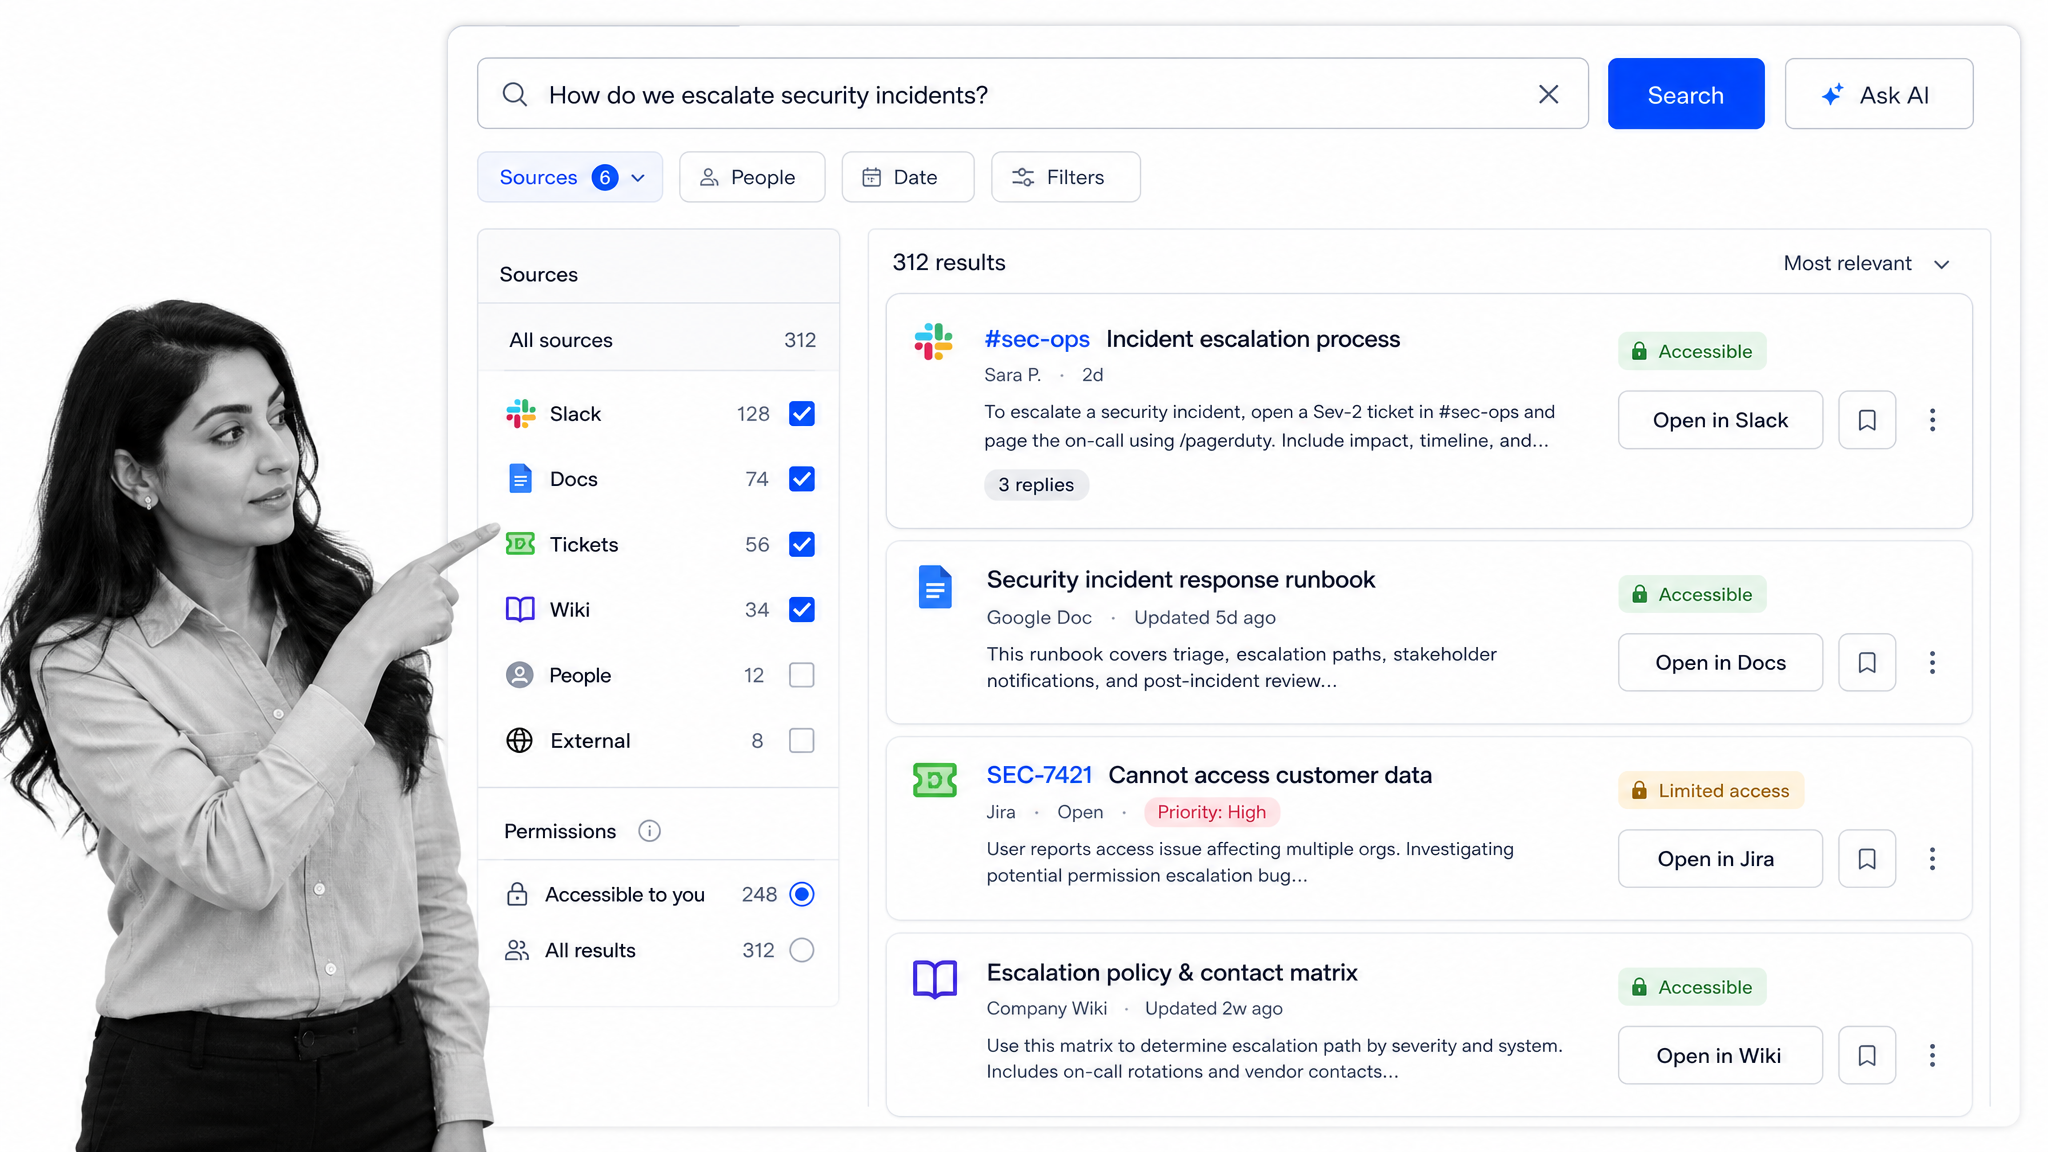2048x1152 pixels.
Task: Click the Ask AI sparkle icon
Action: click(x=1832, y=95)
